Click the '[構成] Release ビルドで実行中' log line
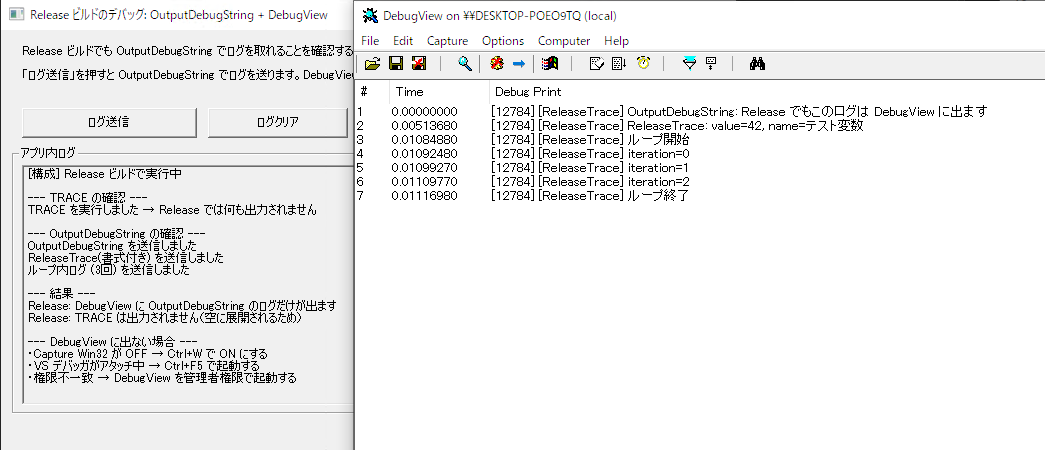1045x450 pixels. click(105, 174)
